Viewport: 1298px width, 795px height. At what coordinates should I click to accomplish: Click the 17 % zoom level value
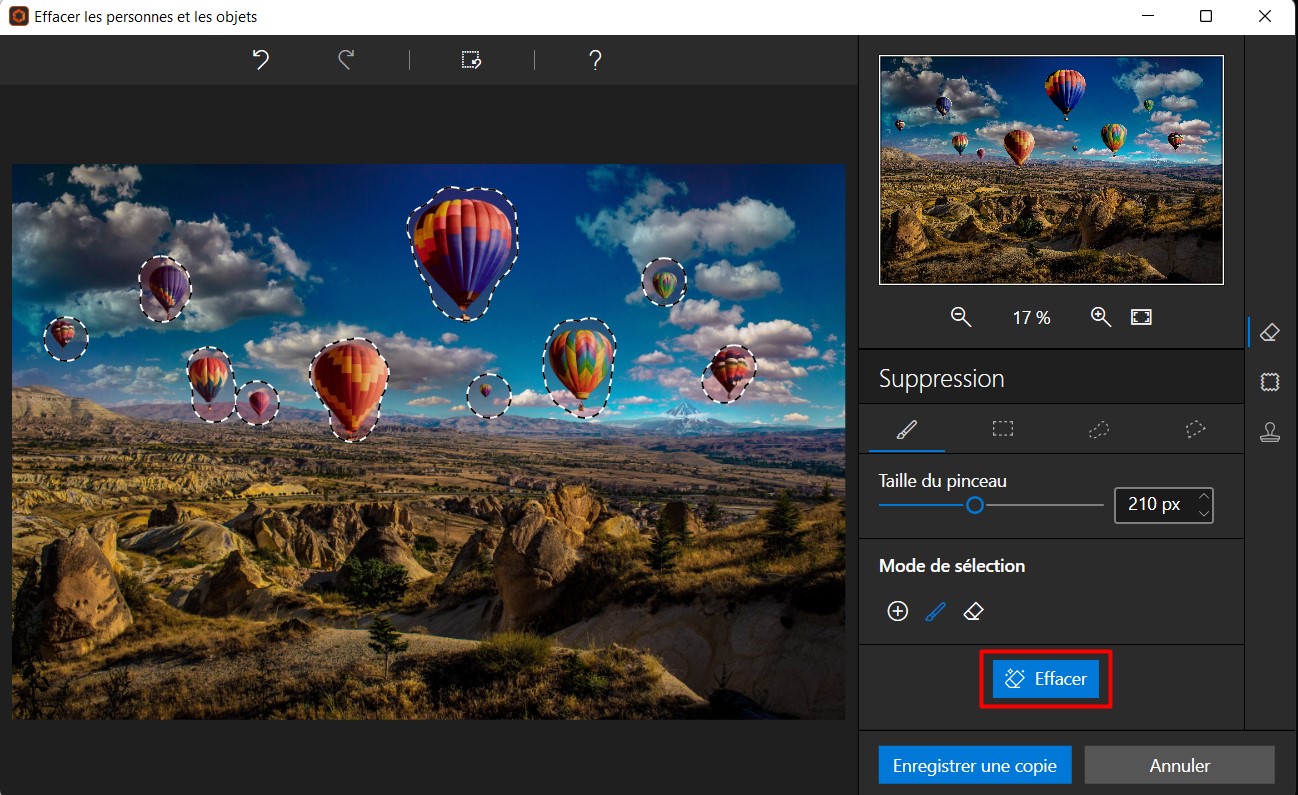click(1031, 318)
